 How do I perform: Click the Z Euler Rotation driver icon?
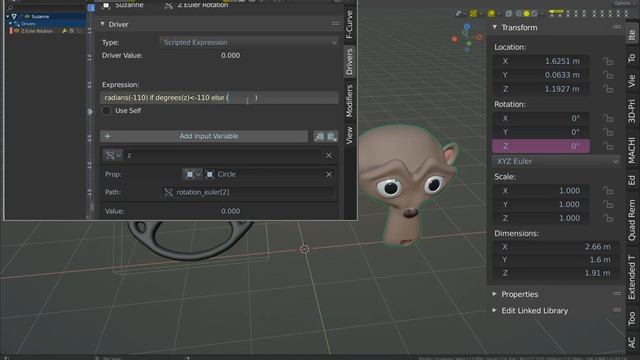pos(168,5)
